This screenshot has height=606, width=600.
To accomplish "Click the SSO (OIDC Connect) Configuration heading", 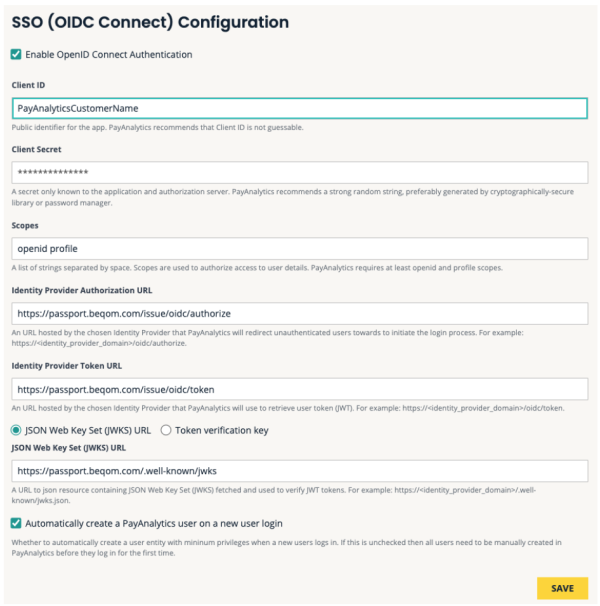I will pos(150,22).
